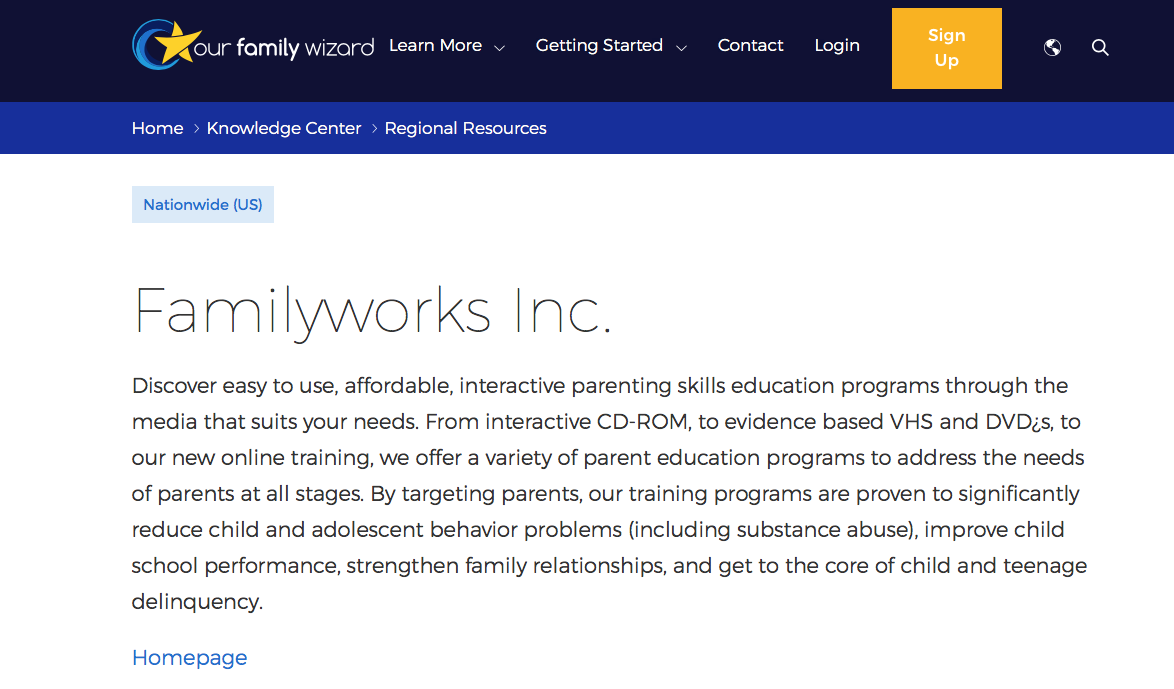Click the Regional Resources breadcrumb
The height and width of the screenshot is (689, 1174).
[x=465, y=128]
